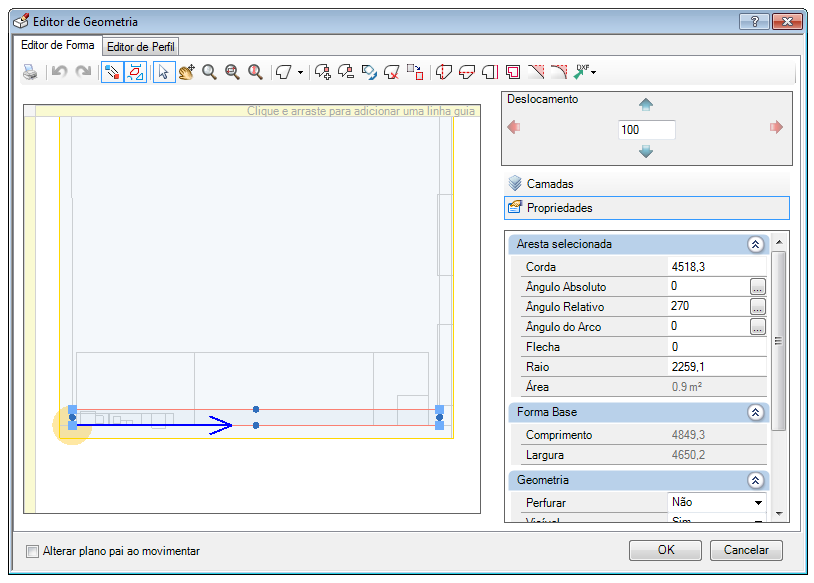Redo the geometry edit
814x583 pixels.
click(x=83, y=72)
